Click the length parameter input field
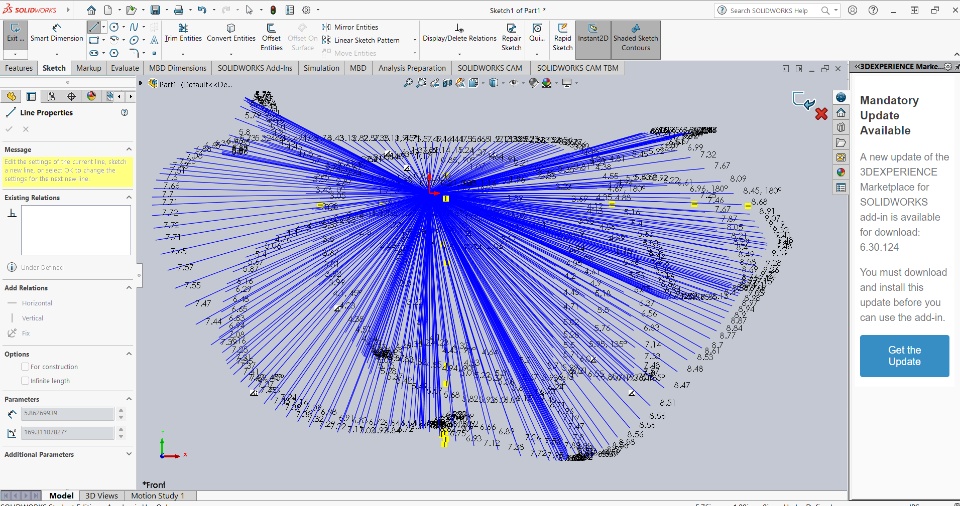The image size is (960, 506). (x=67, y=413)
